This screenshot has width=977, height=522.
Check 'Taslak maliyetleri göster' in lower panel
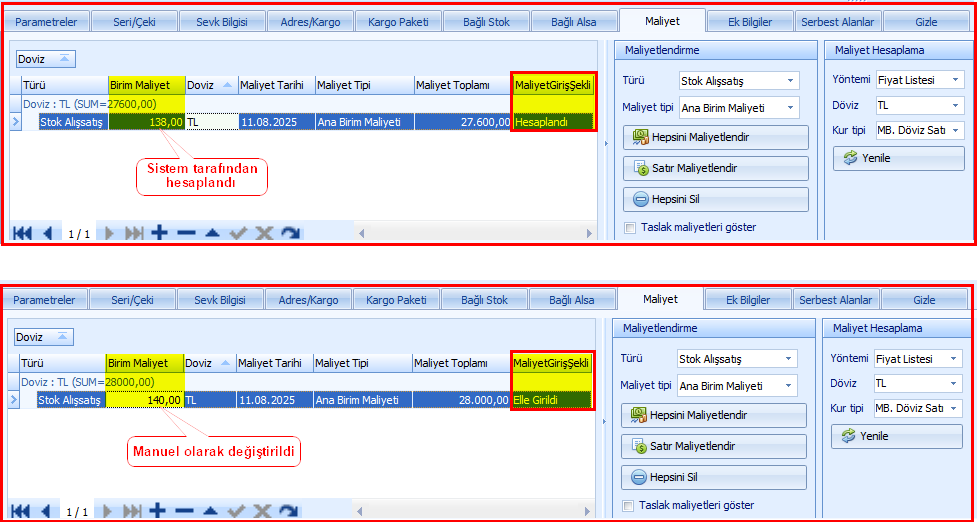tap(629, 505)
